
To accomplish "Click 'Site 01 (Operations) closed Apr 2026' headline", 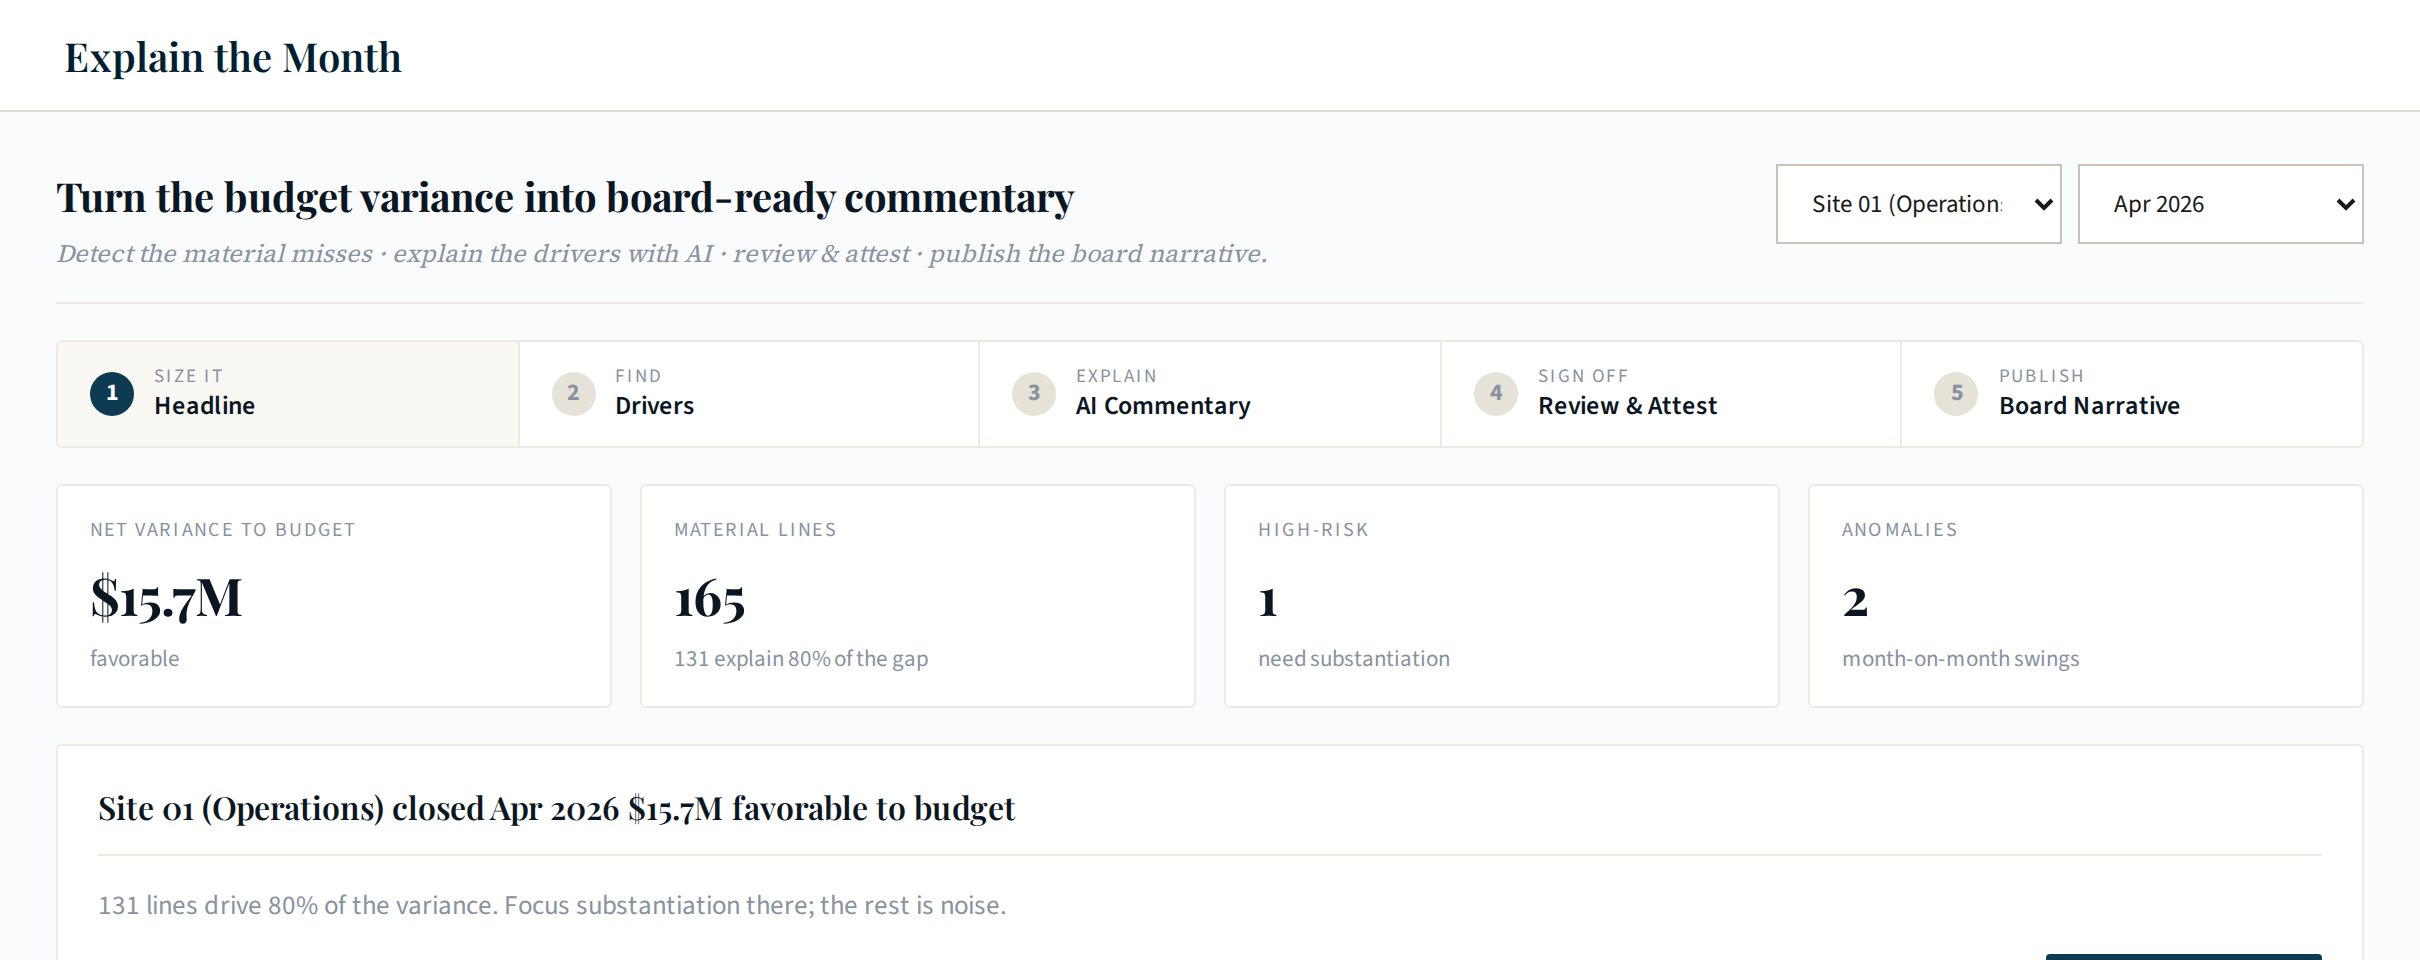I will click(556, 808).
